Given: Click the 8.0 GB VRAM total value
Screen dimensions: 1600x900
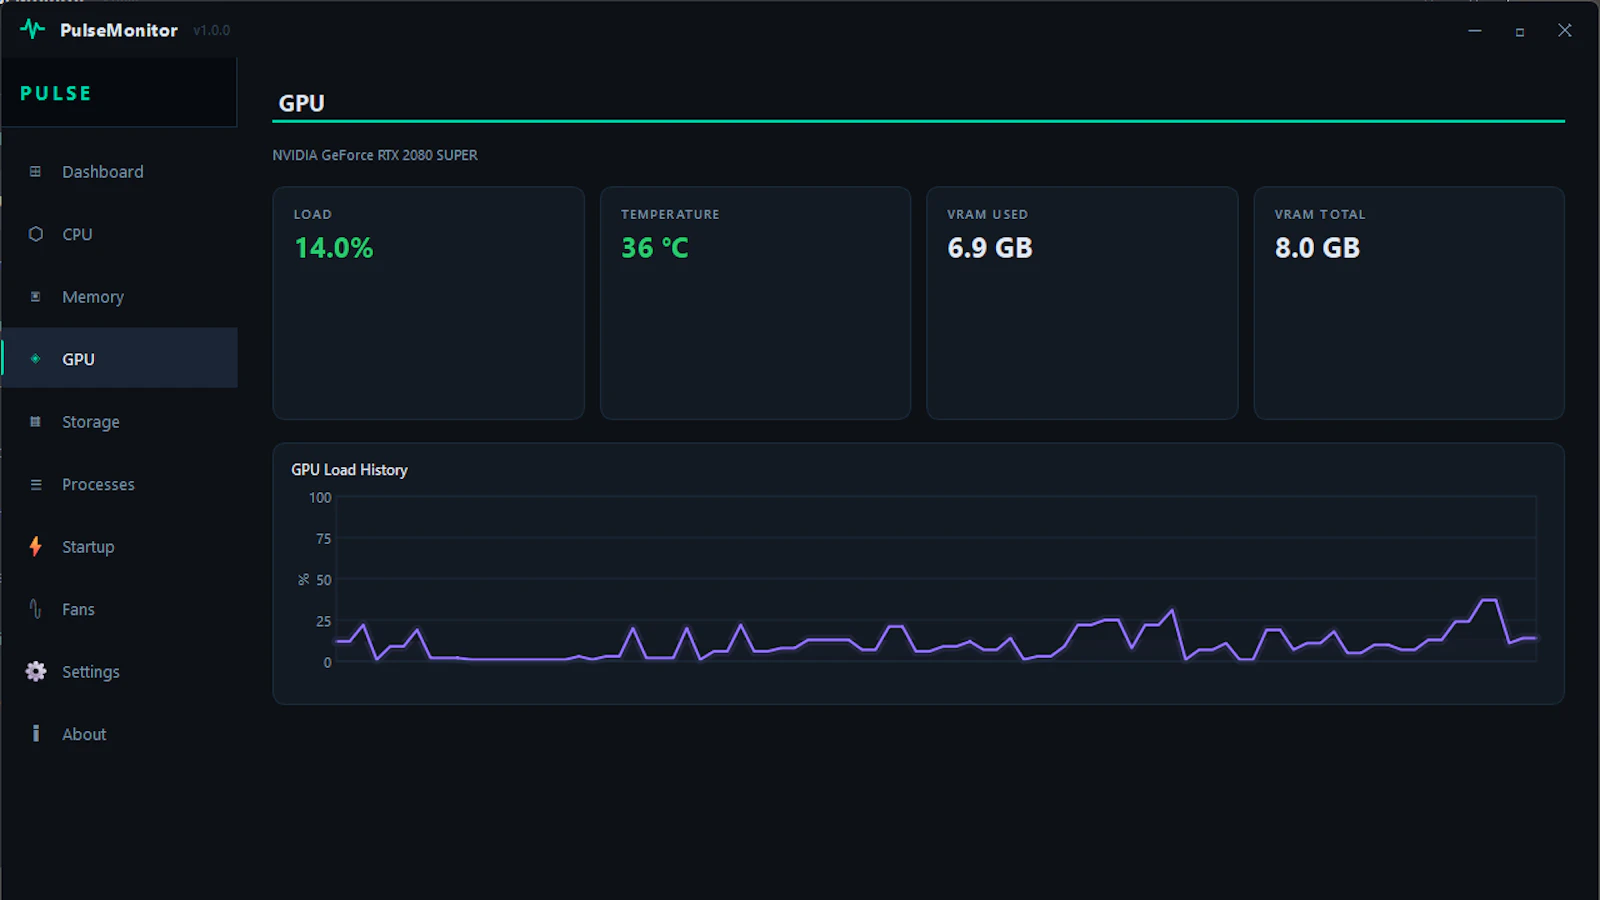Looking at the screenshot, I should [x=1317, y=248].
